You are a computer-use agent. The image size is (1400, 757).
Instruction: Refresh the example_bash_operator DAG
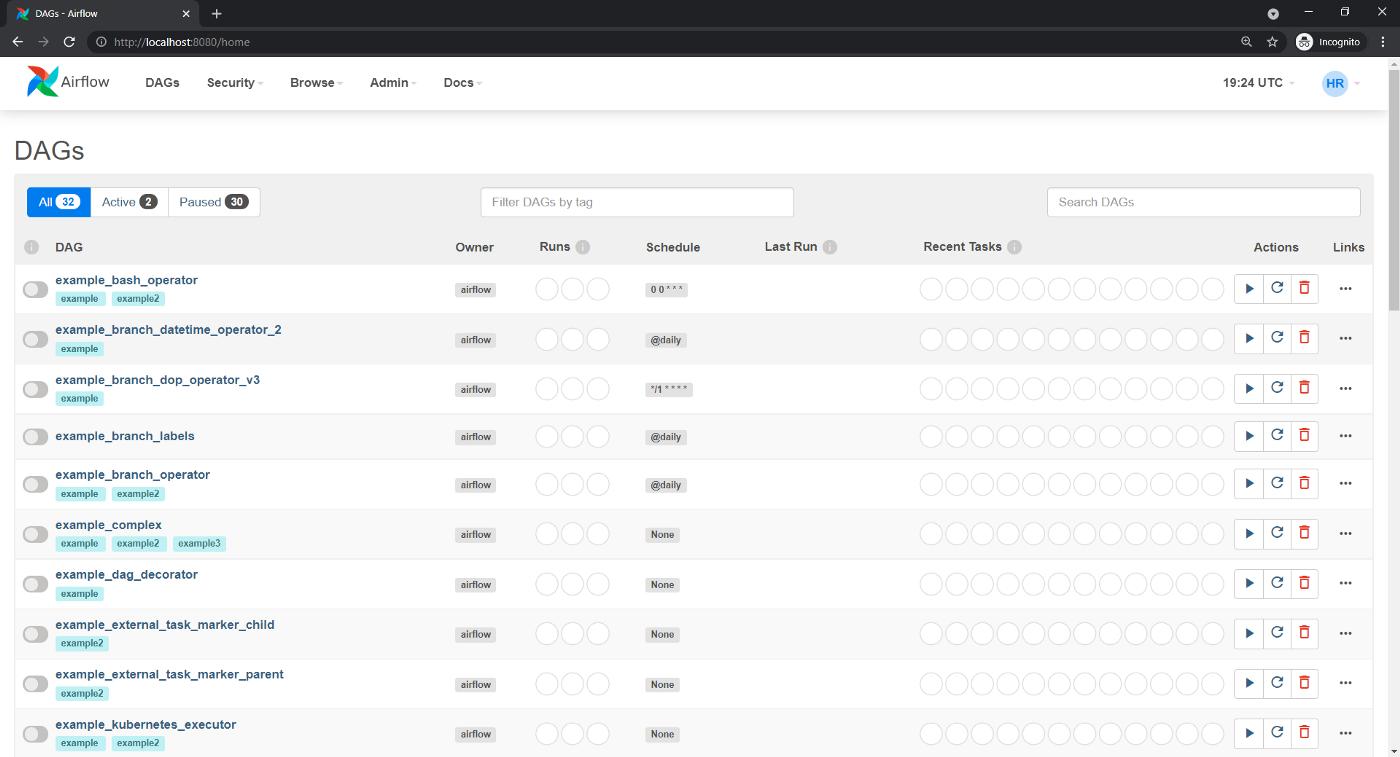click(x=1277, y=289)
